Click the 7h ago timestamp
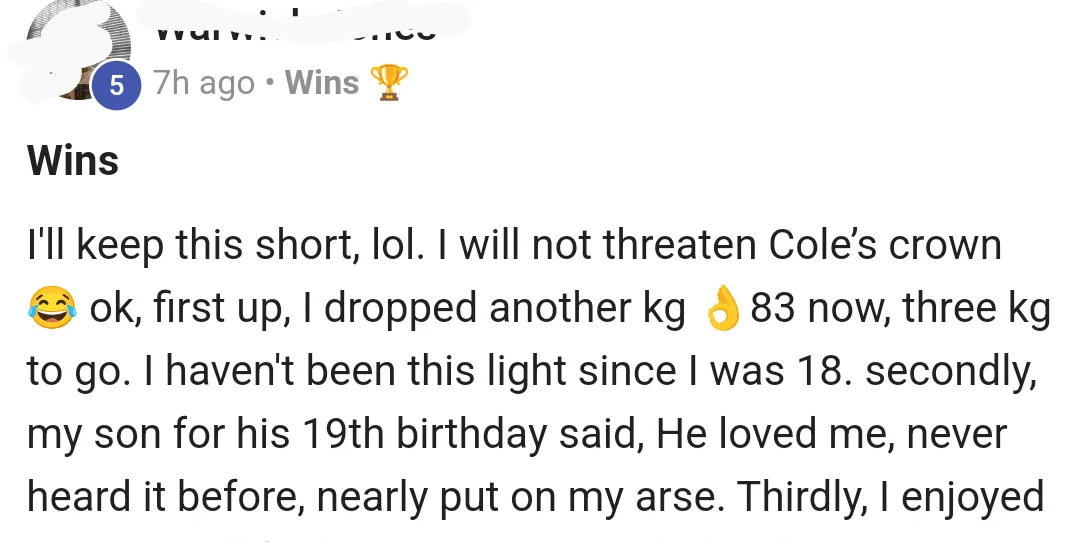The image size is (1080, 542). [204, 83]
